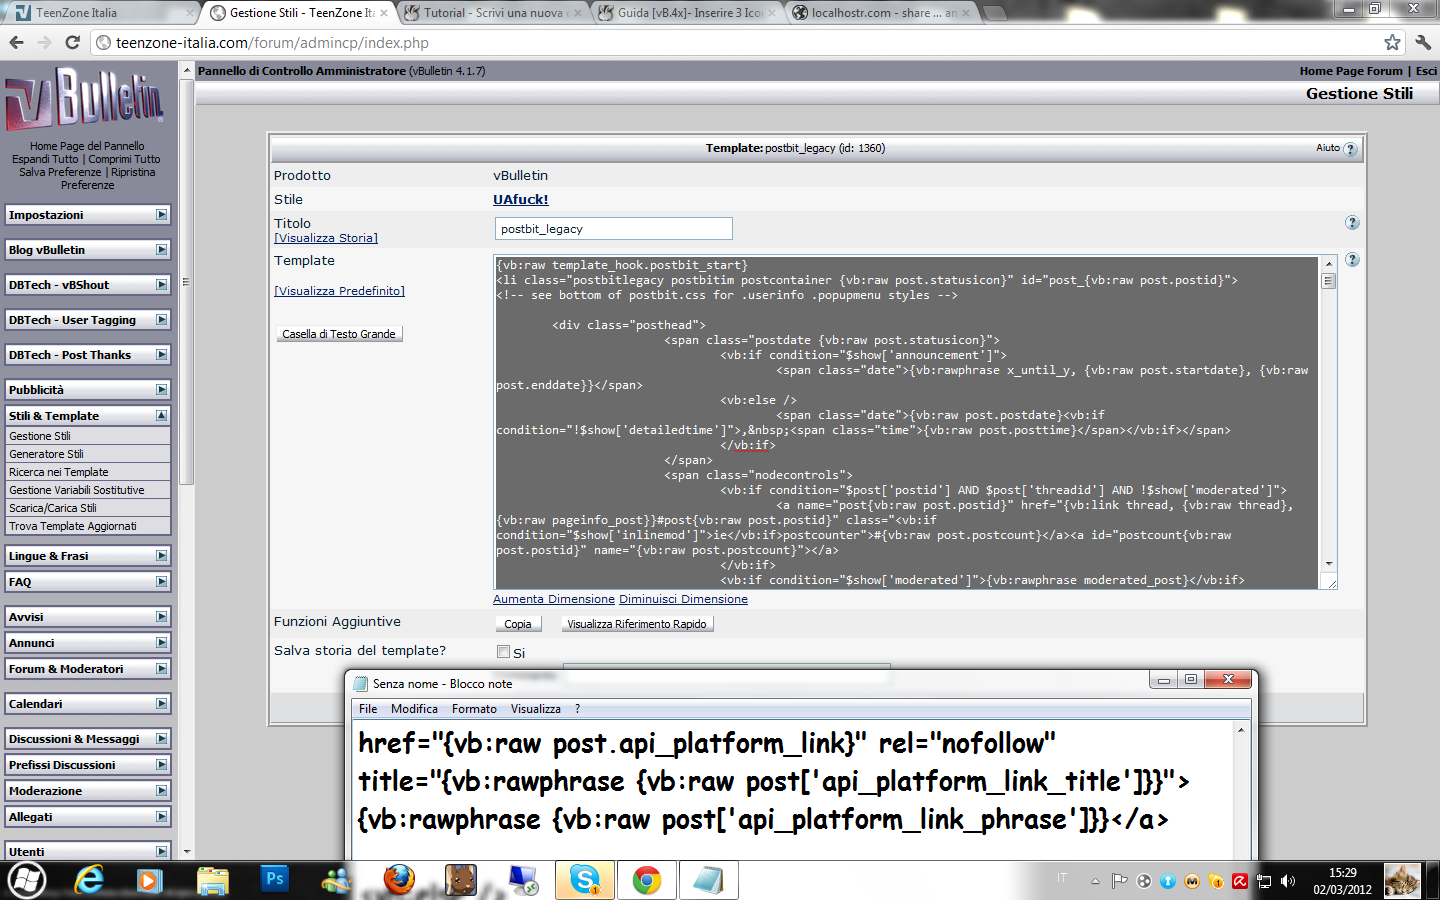Click Espandi Tutto in sidebar

[x=45, y=159]
